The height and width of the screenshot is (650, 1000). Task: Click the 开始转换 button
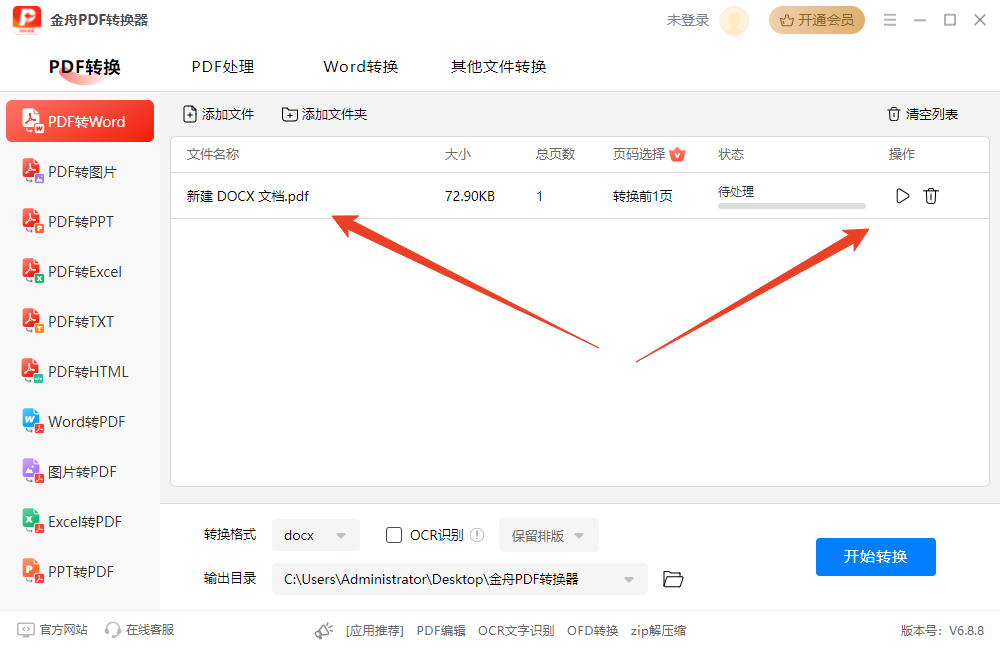pyautogui.click(x=875, y=557)
